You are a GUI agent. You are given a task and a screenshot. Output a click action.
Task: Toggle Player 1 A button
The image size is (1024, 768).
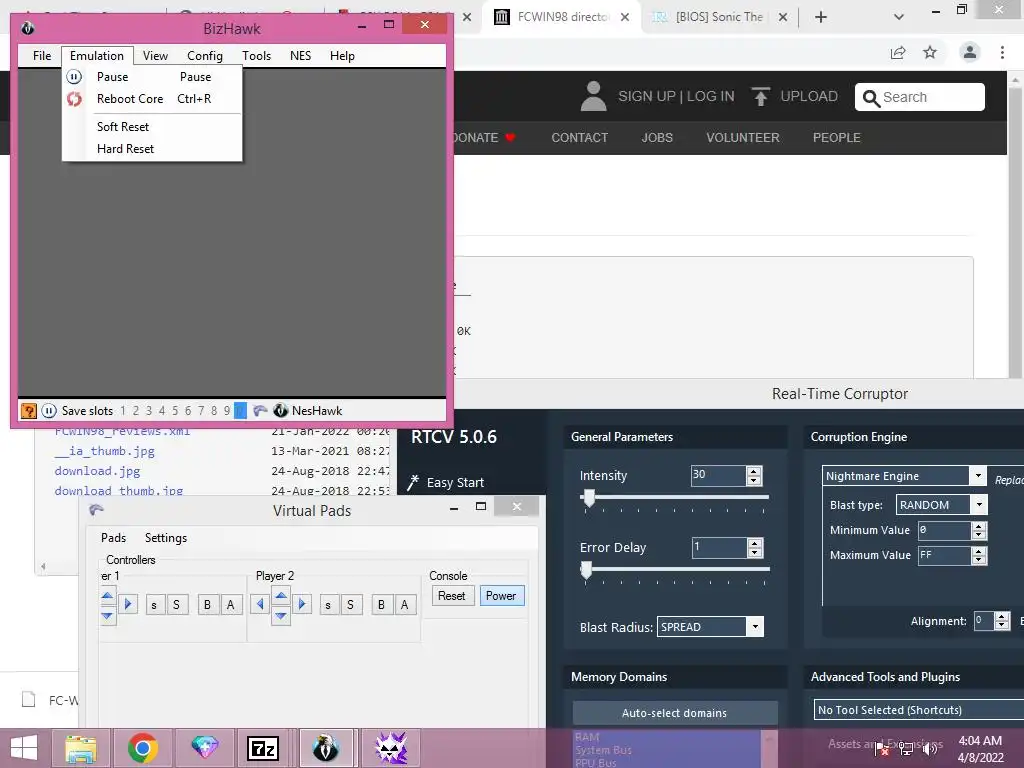click(230, 605)
